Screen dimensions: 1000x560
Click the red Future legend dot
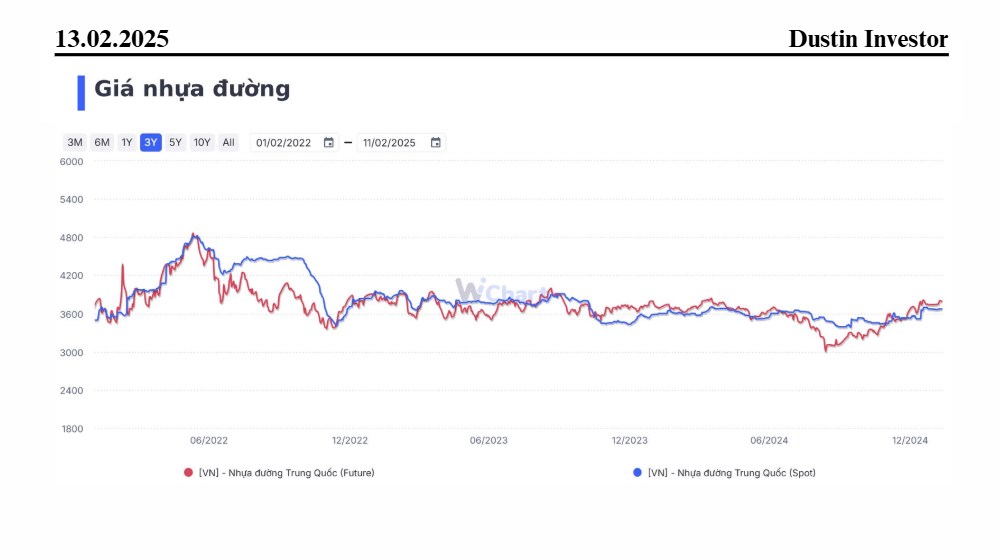[x=188, y=473]
